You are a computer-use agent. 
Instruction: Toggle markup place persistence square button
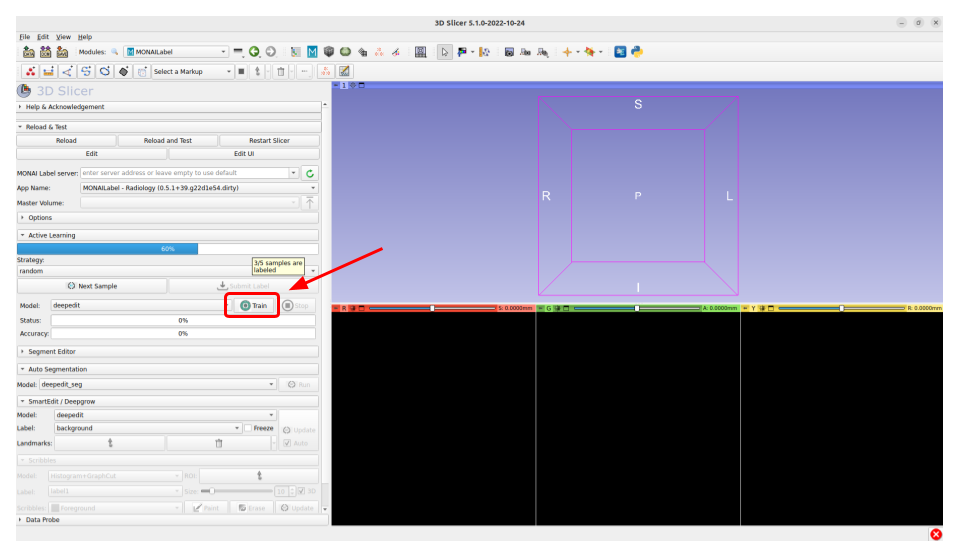coord(241,72)
